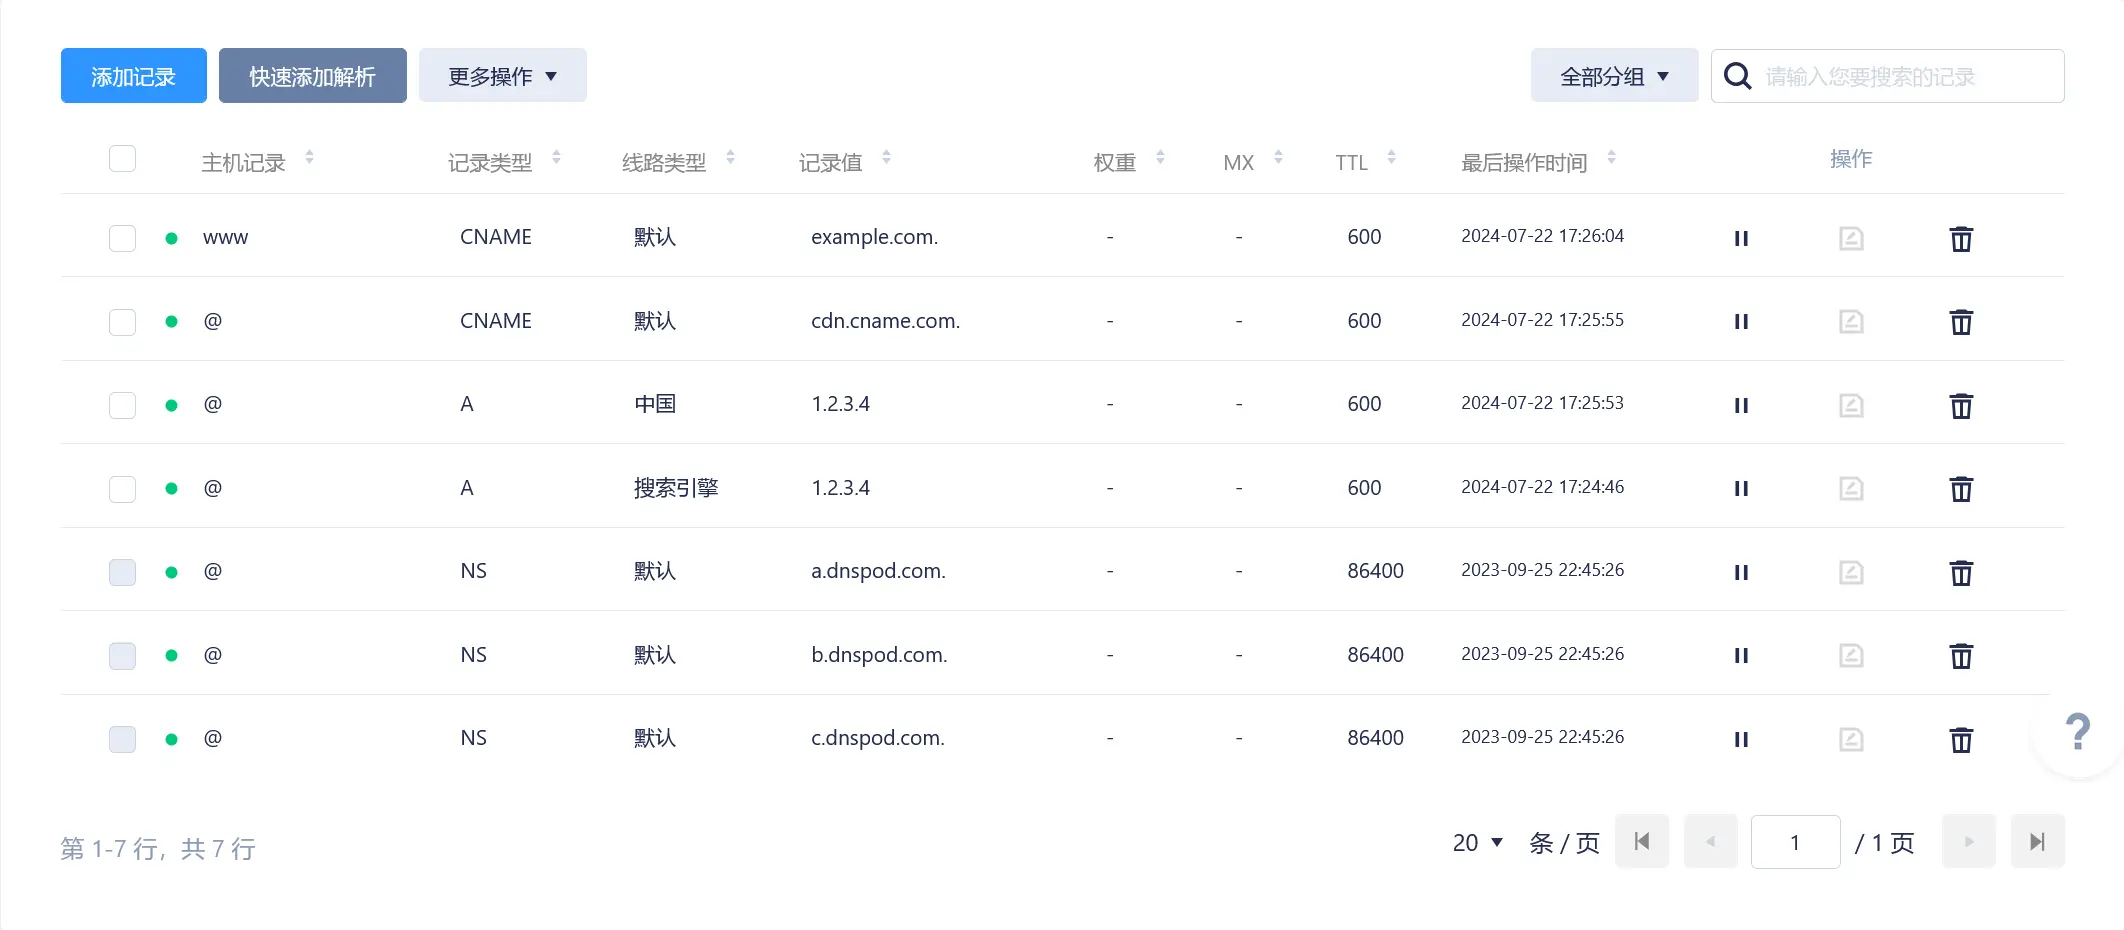
Task: Change the 20 条/页 page size
Action: (1478, 843)
